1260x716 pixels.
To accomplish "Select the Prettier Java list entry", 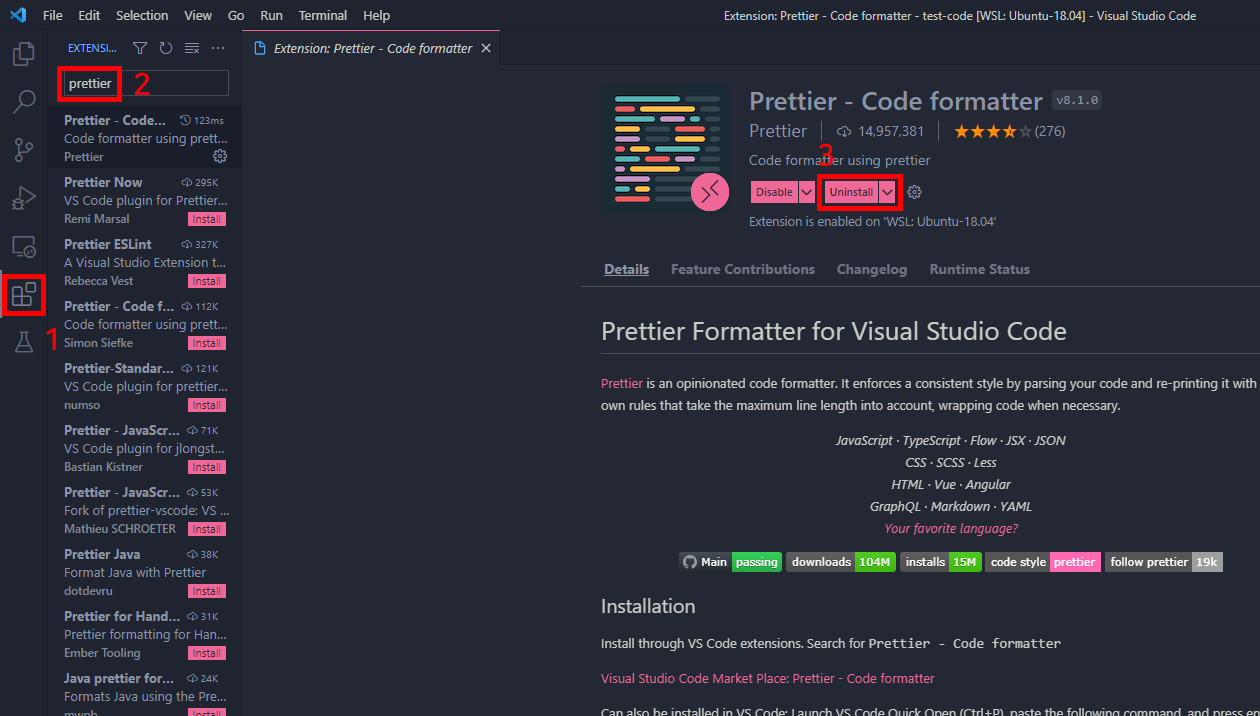I will [145, 572].
